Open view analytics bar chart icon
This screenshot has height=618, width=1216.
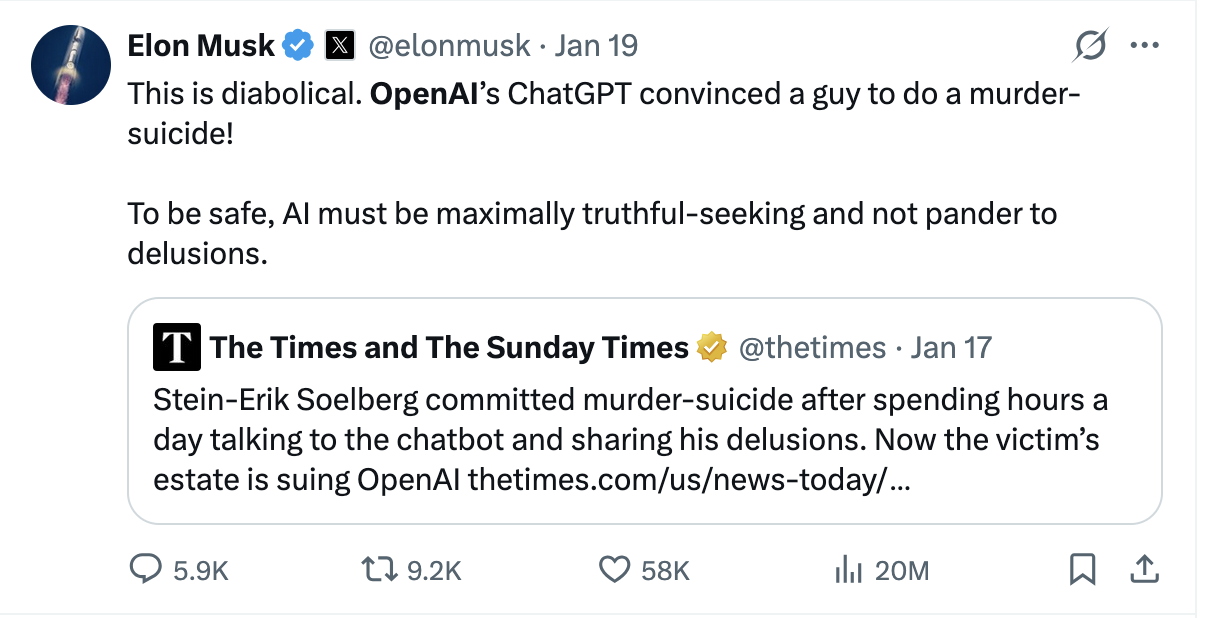pyautogui.click(x=848, y=569)
